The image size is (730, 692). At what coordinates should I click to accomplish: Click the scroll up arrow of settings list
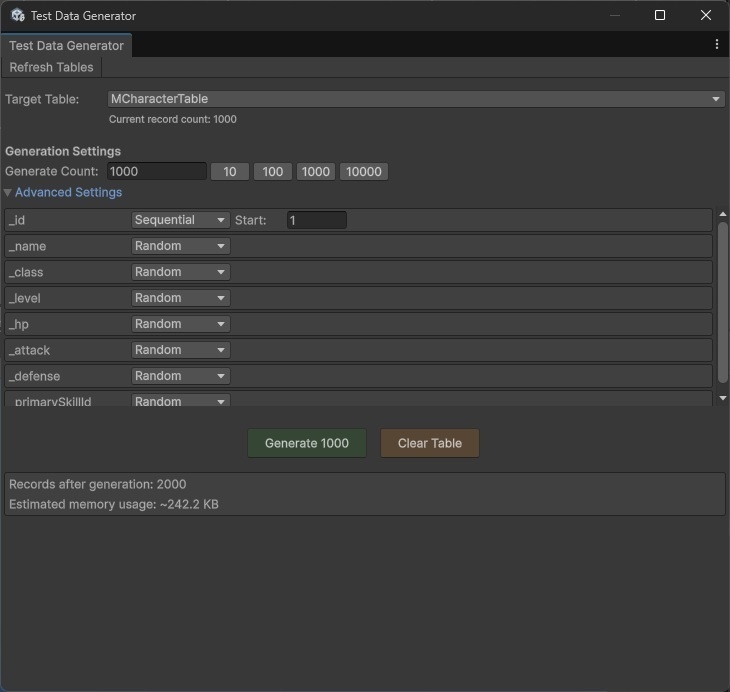tap(723, 214)
